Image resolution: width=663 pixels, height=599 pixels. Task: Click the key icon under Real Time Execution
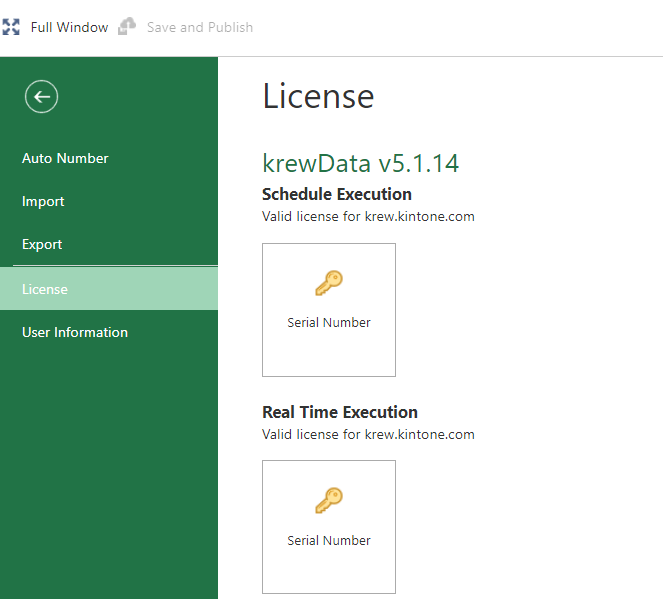[329, 501]
